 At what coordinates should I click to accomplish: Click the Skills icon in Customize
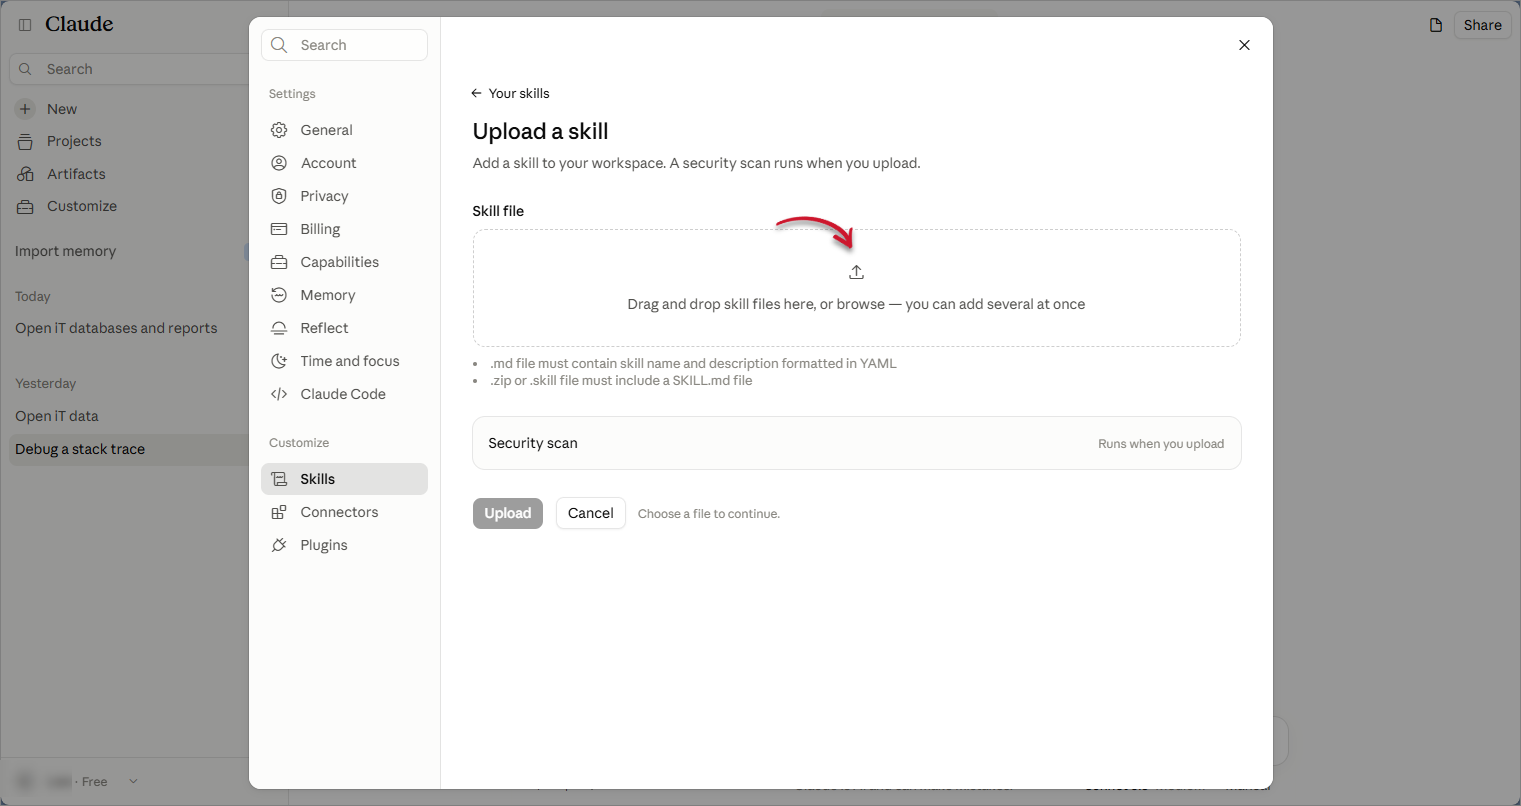point(279,479)
